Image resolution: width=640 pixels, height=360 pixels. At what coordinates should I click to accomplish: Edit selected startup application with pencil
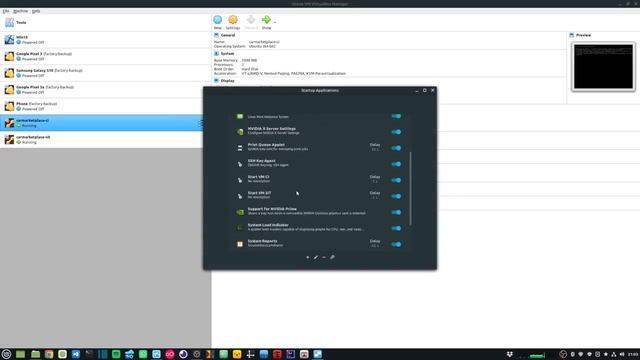(316, 257)
